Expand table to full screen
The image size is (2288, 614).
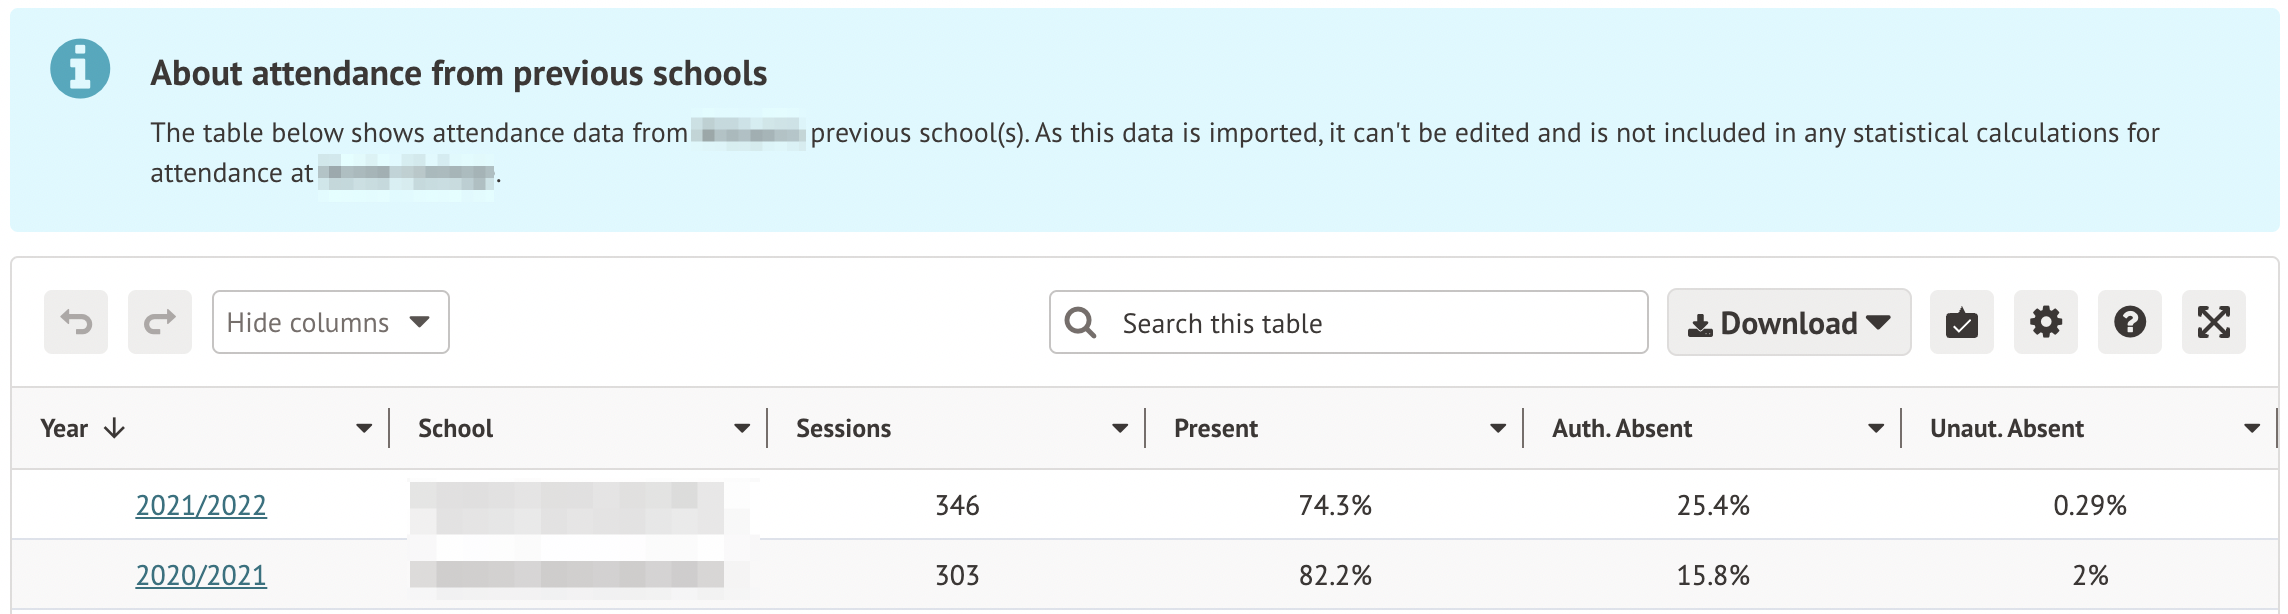coord(2213,322)
